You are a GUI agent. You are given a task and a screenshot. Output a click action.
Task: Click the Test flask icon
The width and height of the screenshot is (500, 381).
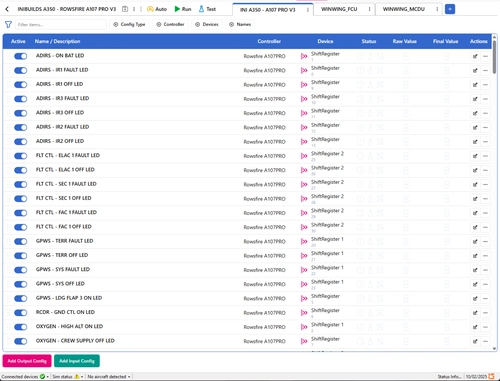[x=201, y=9]
